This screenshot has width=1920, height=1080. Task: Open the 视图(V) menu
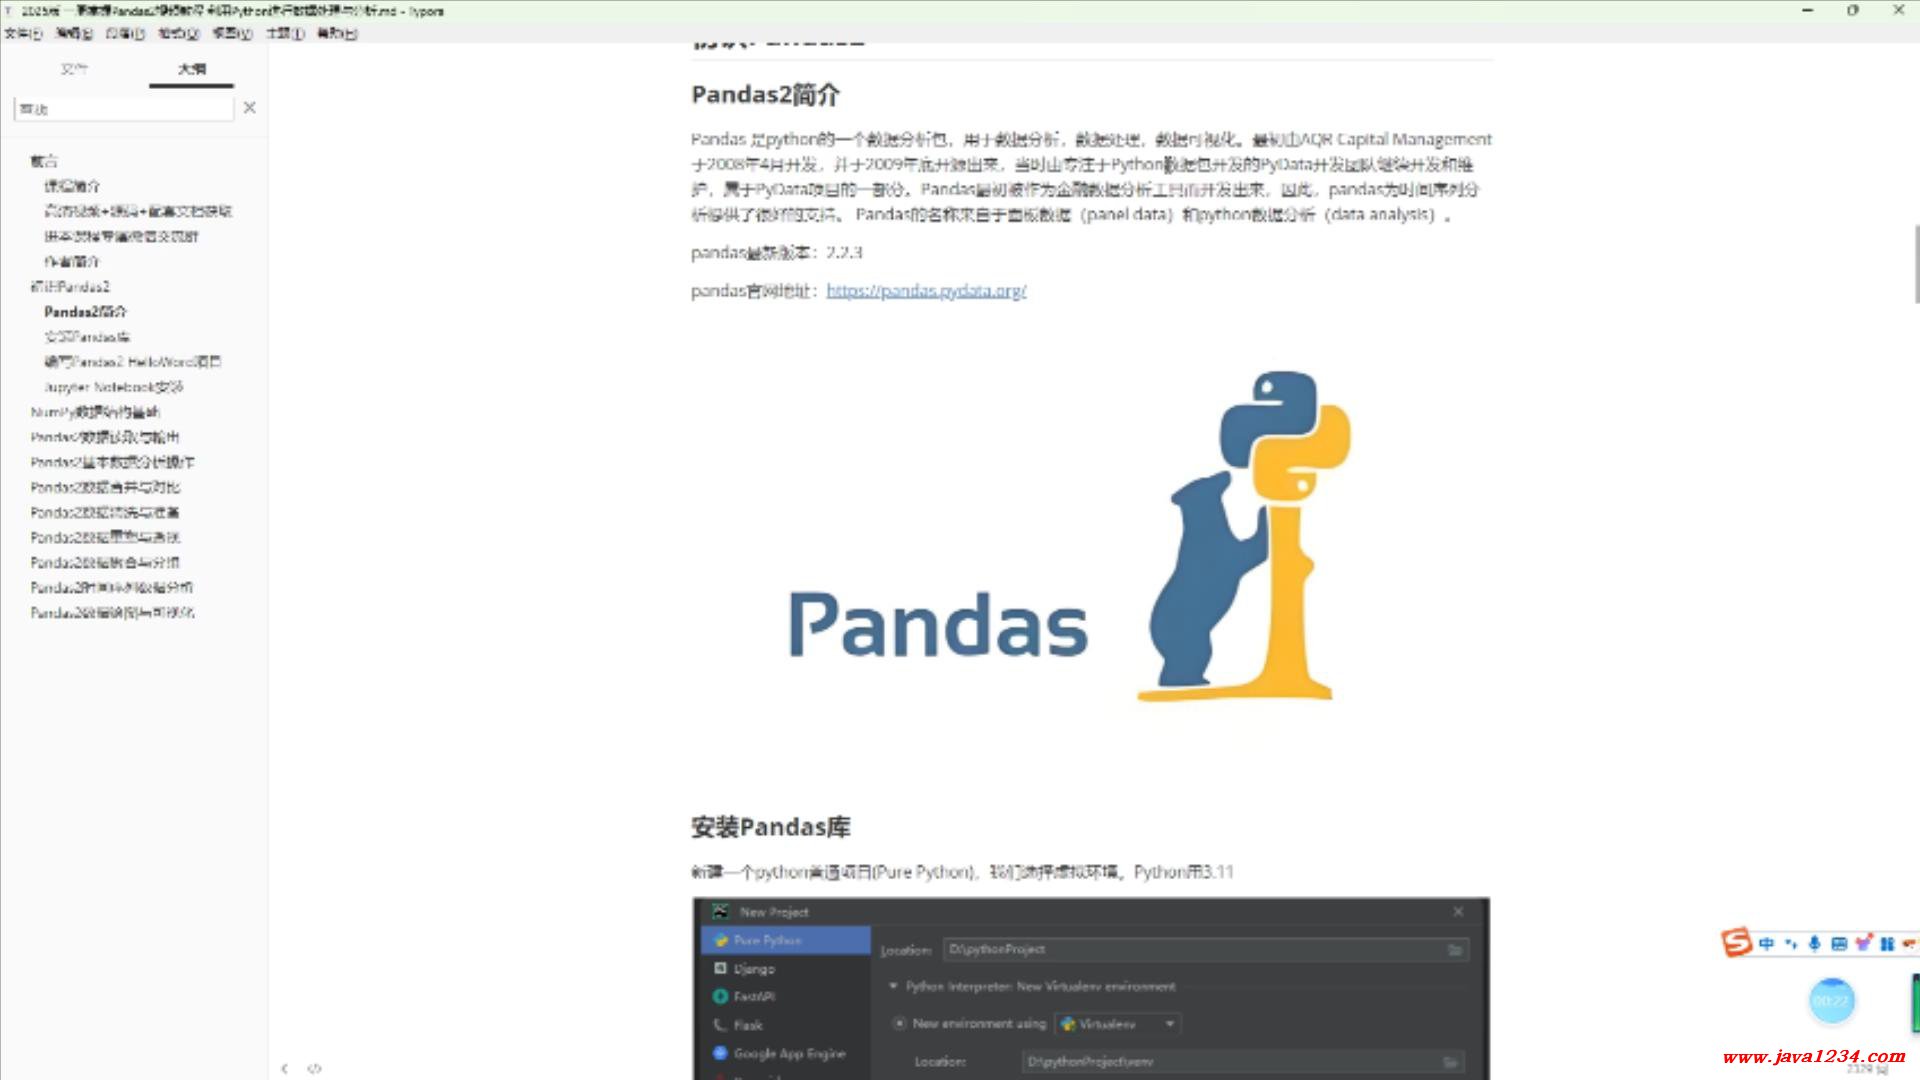click(232, 33)
